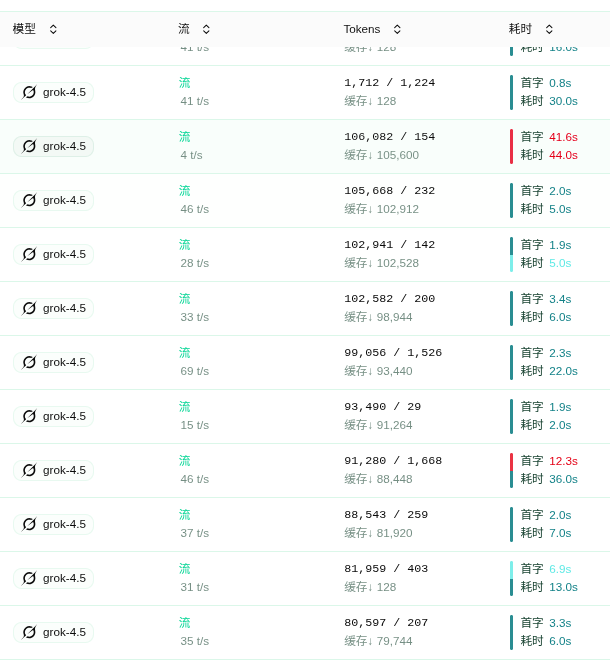Screen dimensions: 610x663
Task: Click the red first-token time 12.3s
Action: tap(563, 461)
